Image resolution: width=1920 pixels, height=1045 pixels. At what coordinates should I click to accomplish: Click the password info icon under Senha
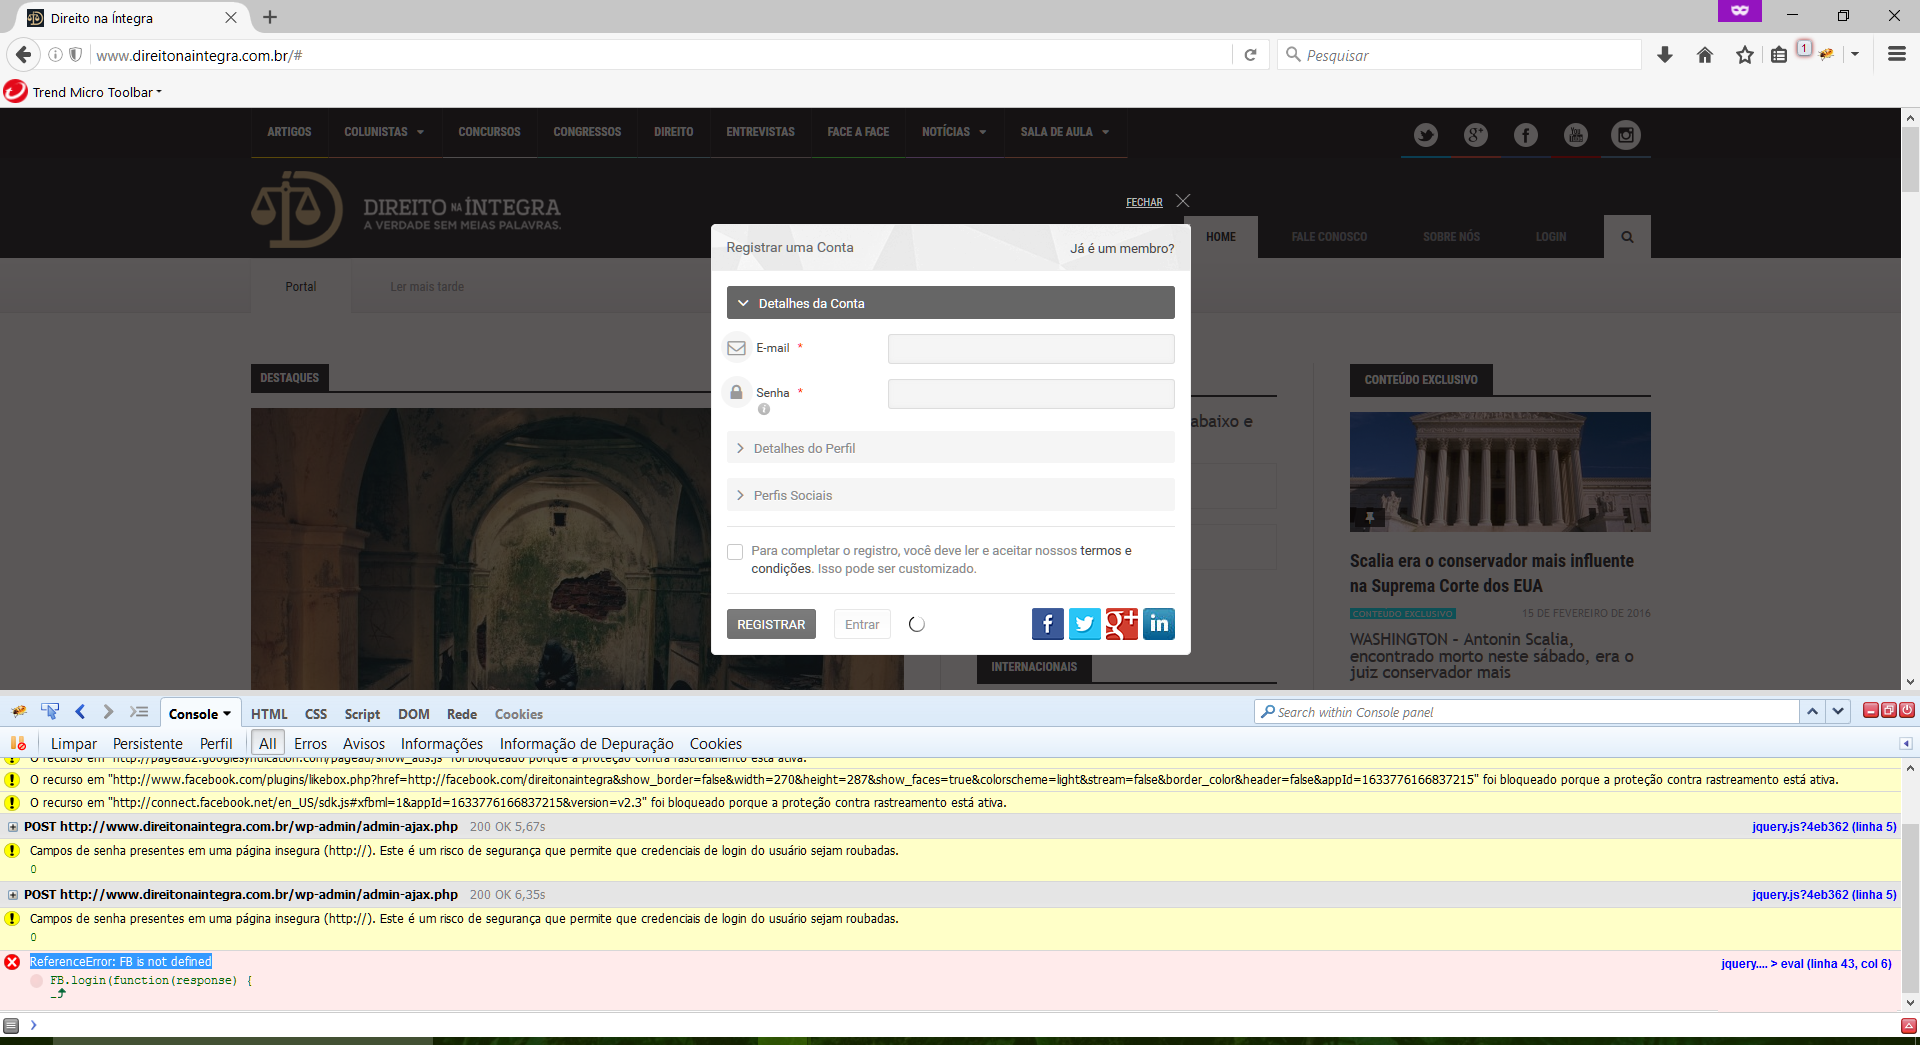(x=764, y=409)
